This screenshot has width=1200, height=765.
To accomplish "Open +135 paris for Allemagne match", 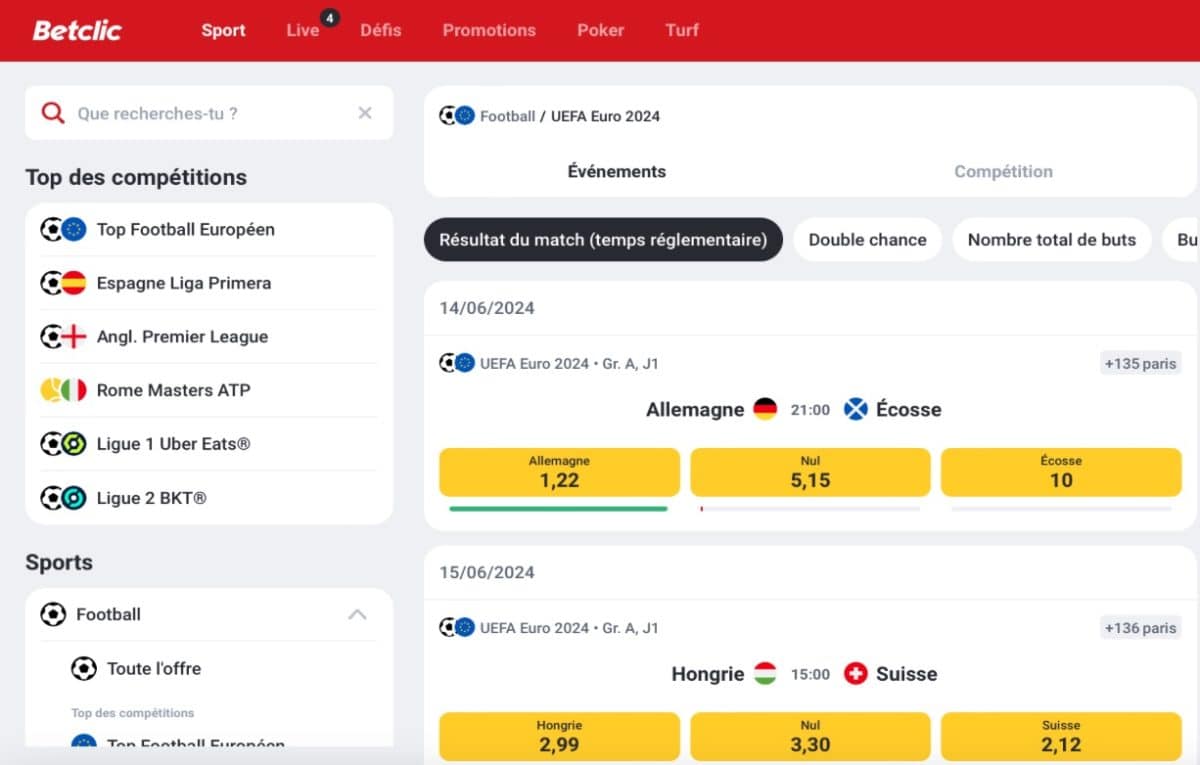I will pos(1141,363).
